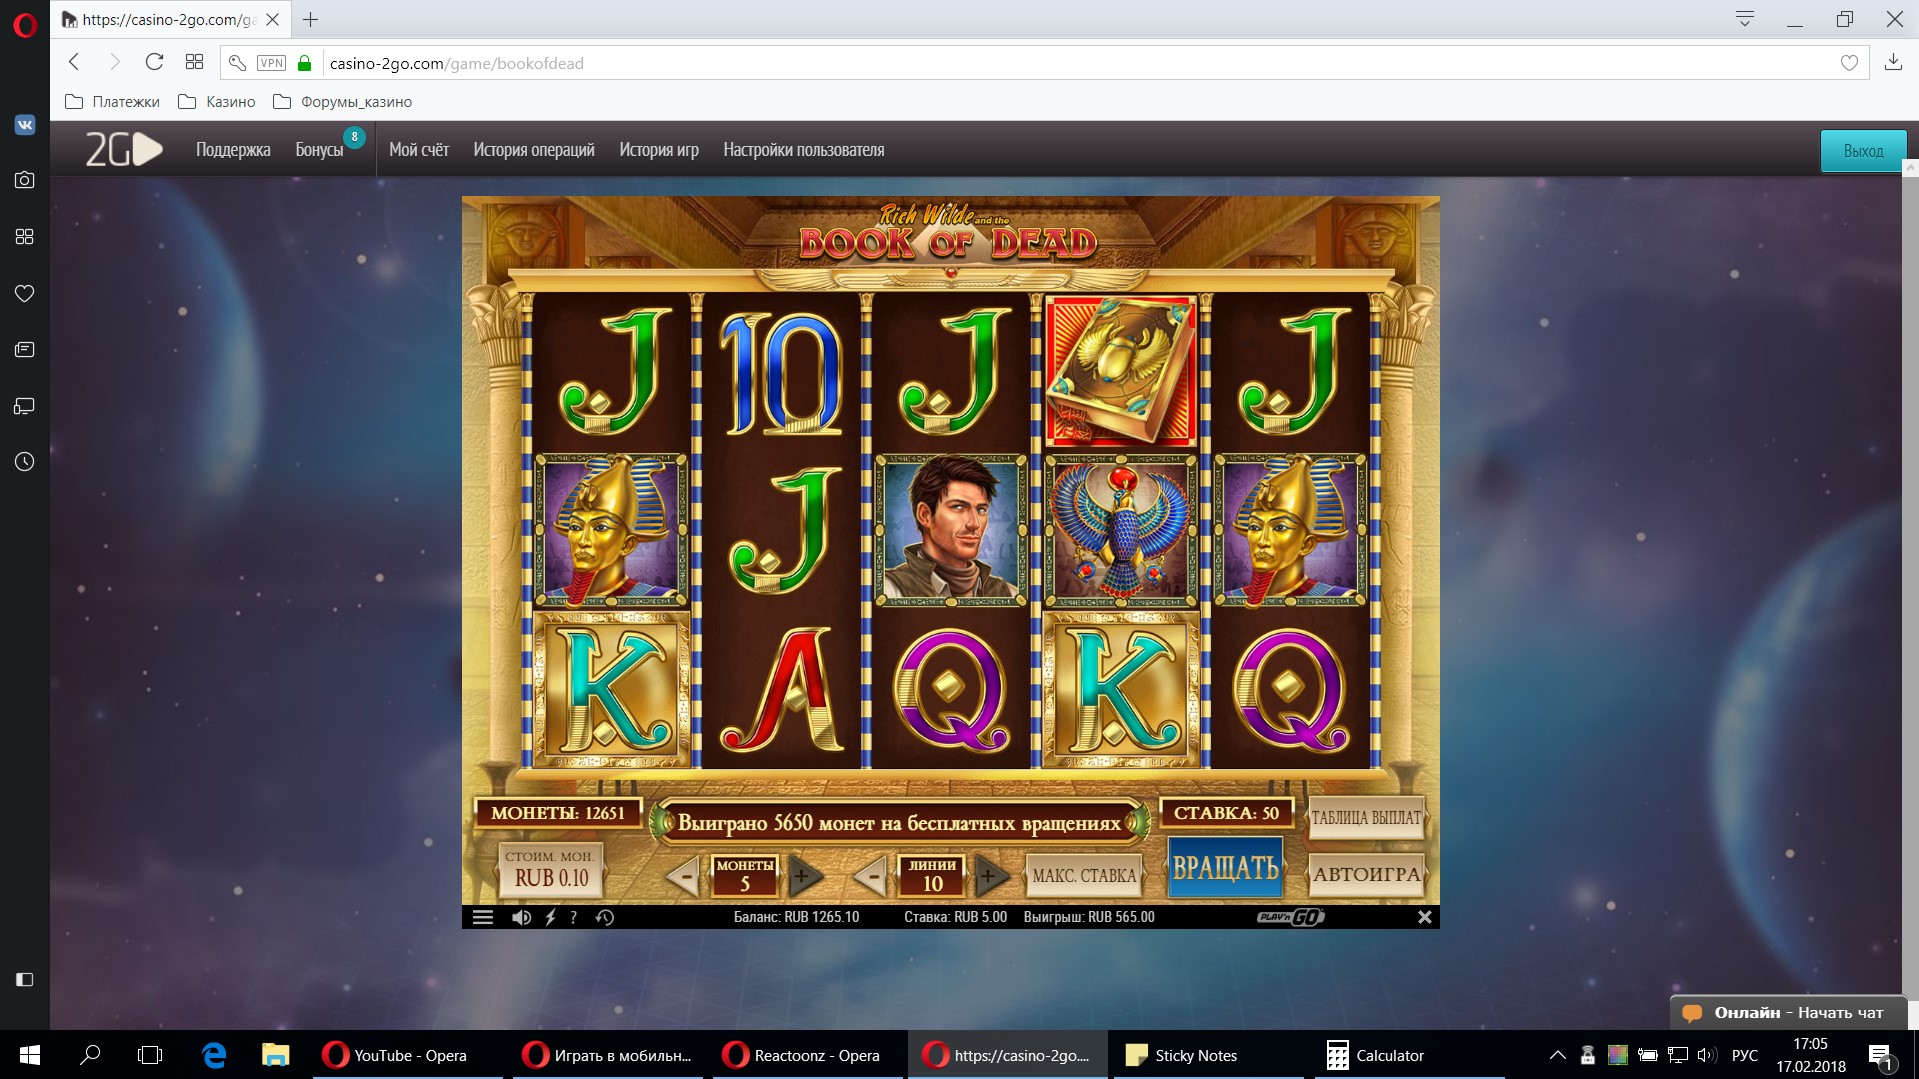
Task: Increase lines with plus arrow
Action: click(x=990, y=877)
